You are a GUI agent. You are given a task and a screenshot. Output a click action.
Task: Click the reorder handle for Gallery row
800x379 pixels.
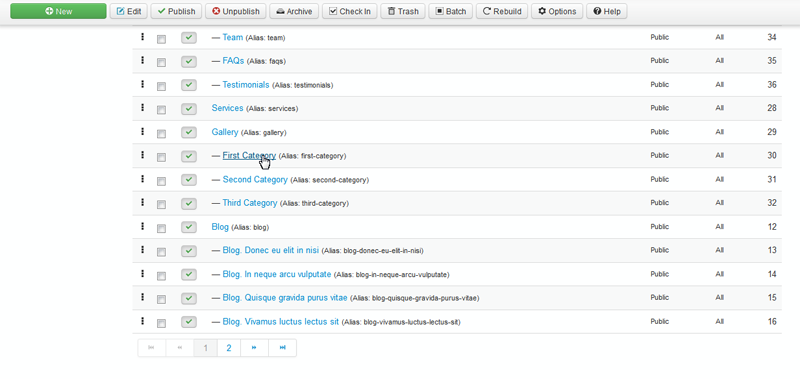[143, 132]
